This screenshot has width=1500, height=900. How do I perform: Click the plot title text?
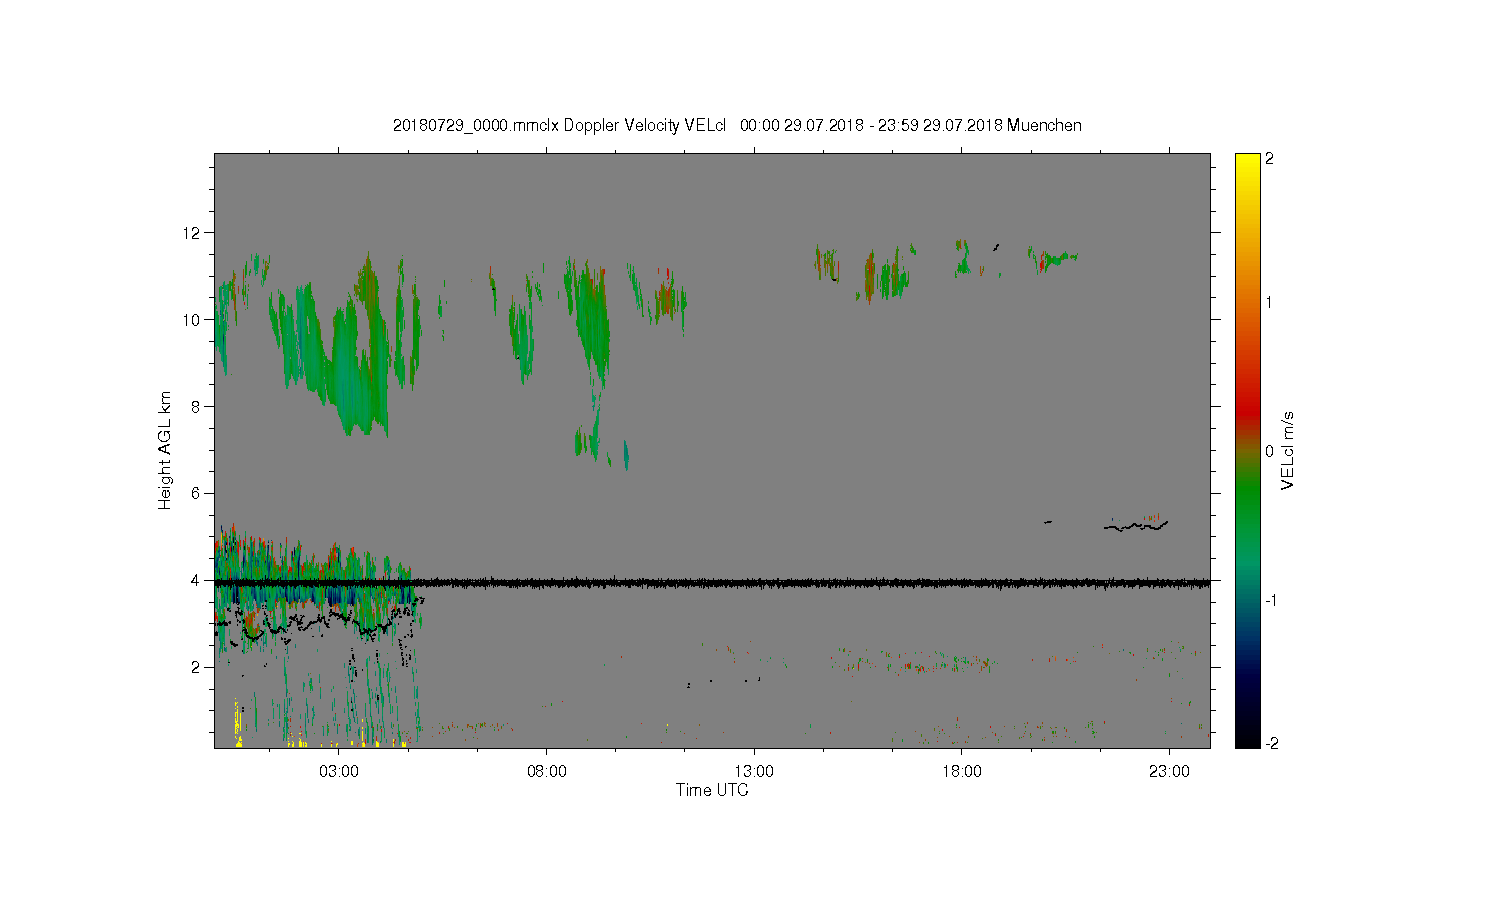(x=737, y=125)
